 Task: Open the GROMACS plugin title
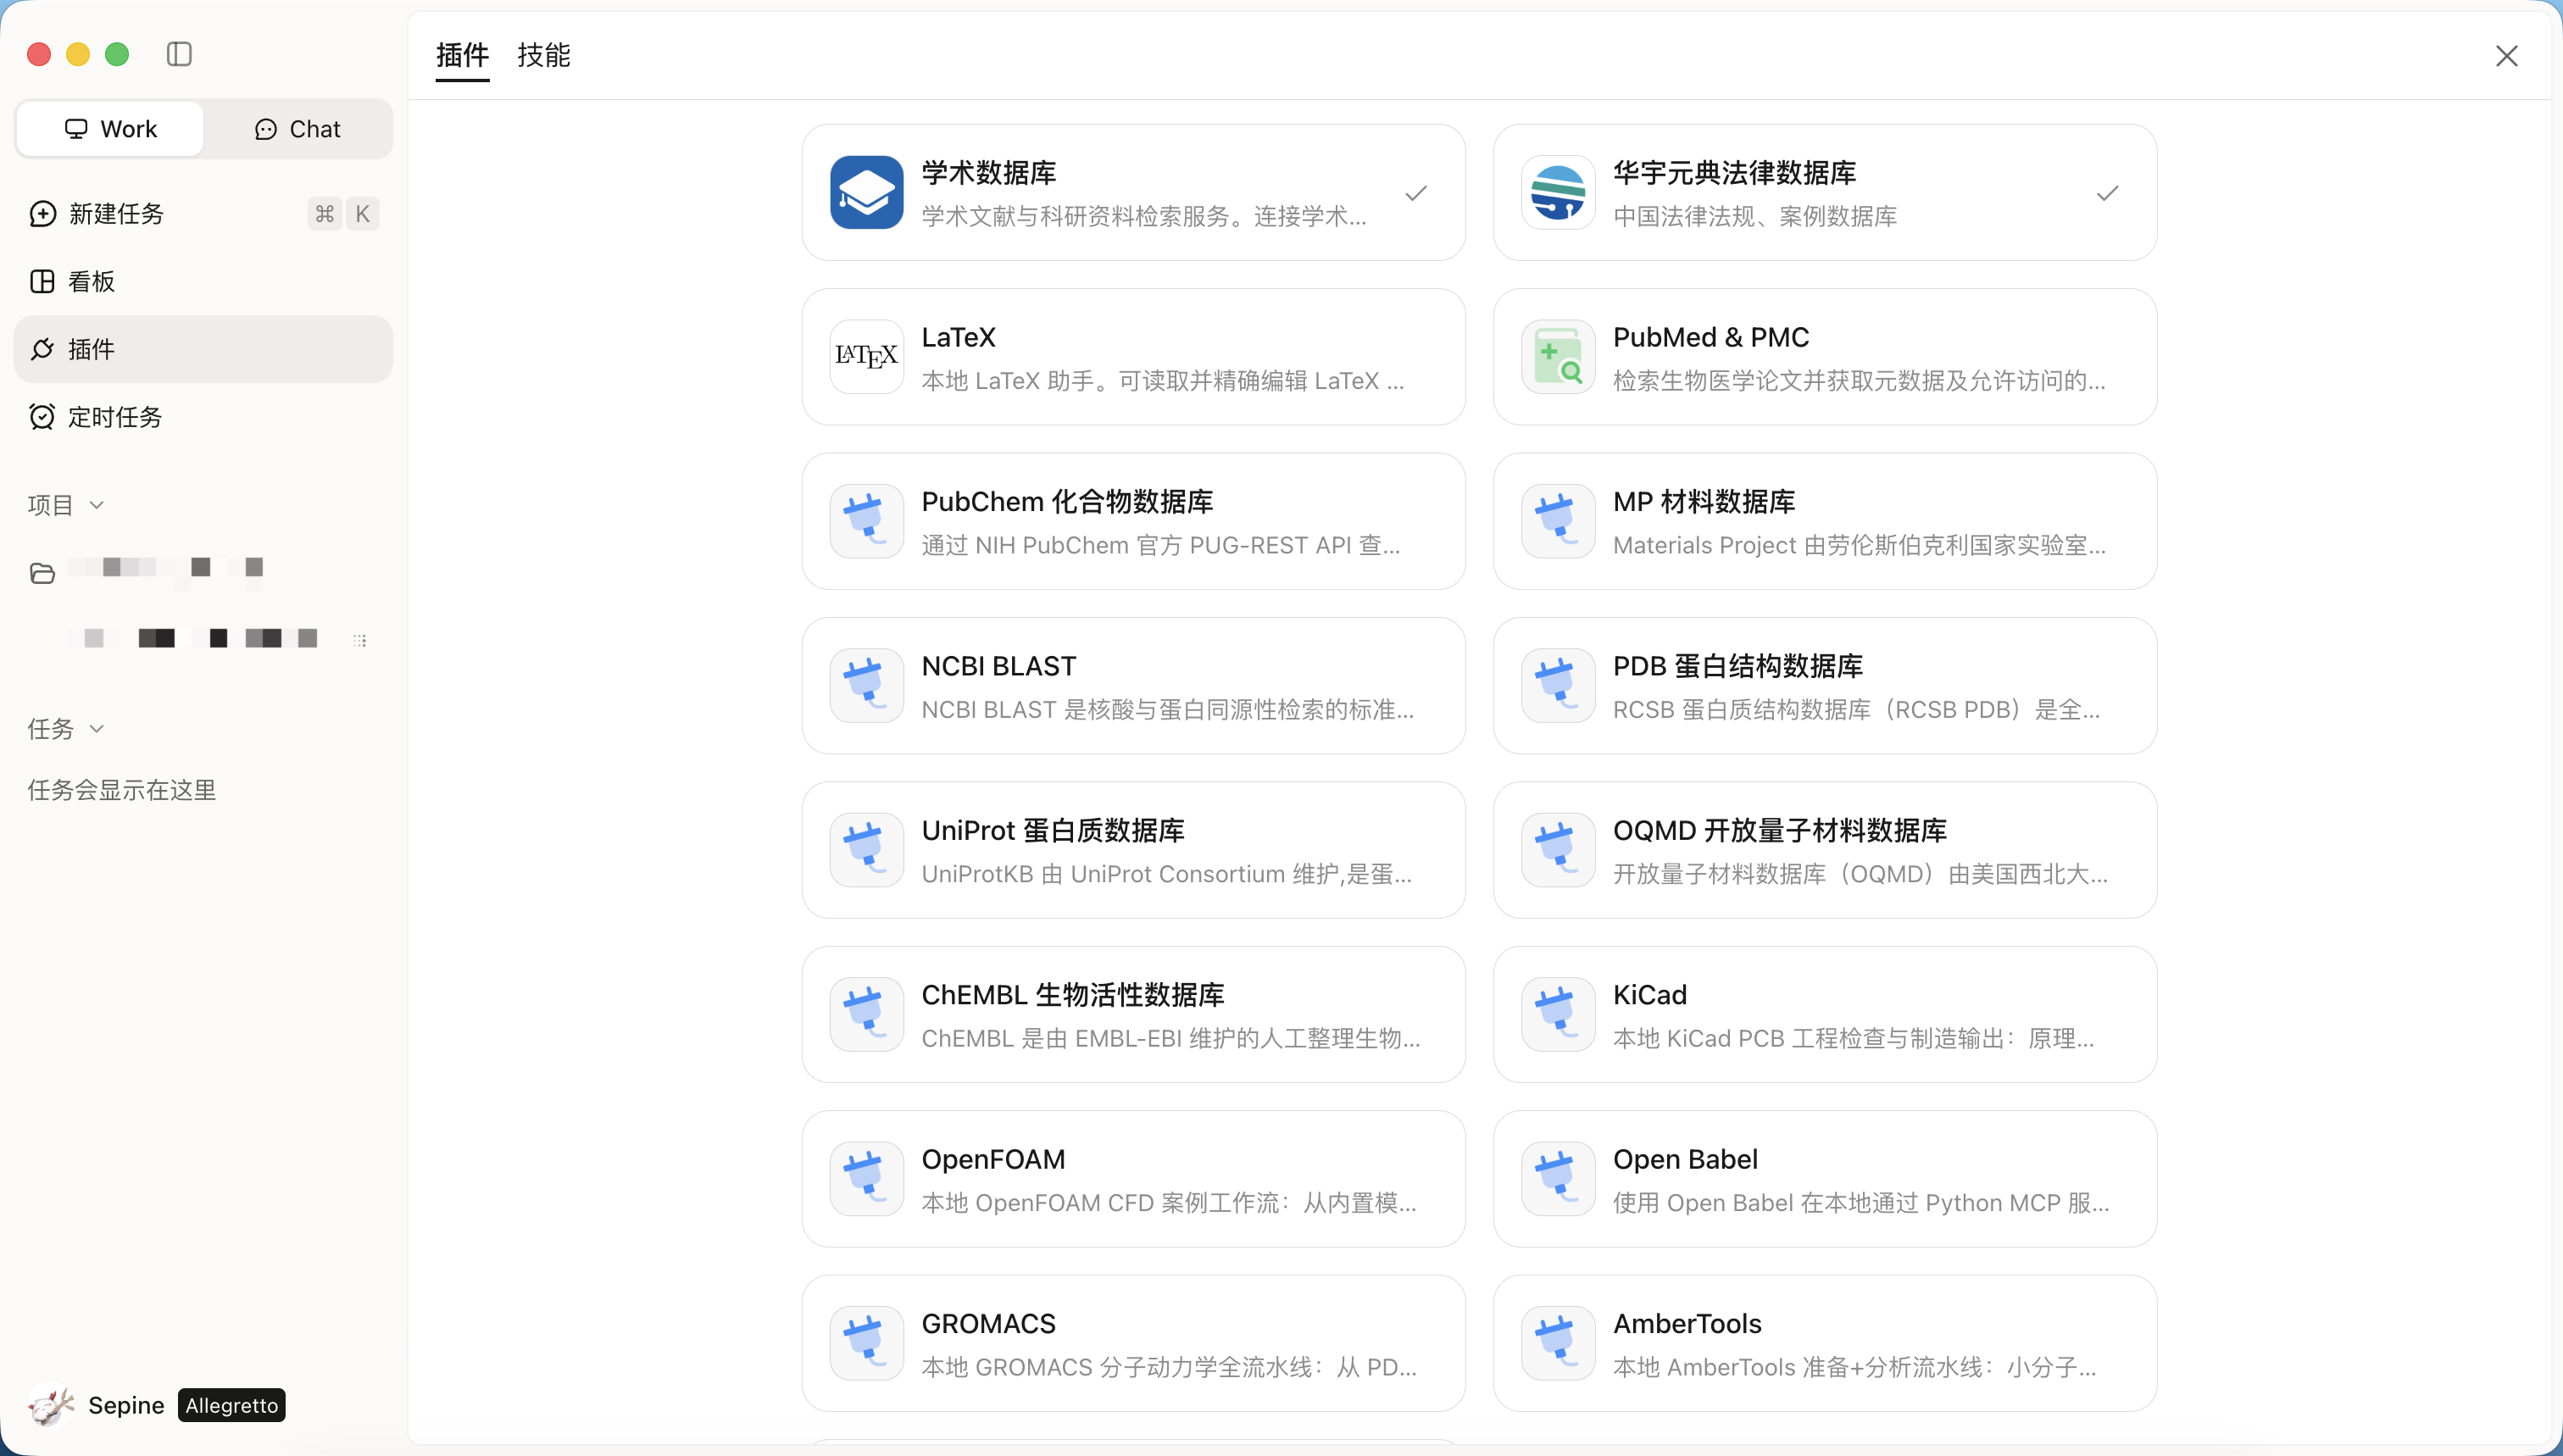(x=988, y=1324)
